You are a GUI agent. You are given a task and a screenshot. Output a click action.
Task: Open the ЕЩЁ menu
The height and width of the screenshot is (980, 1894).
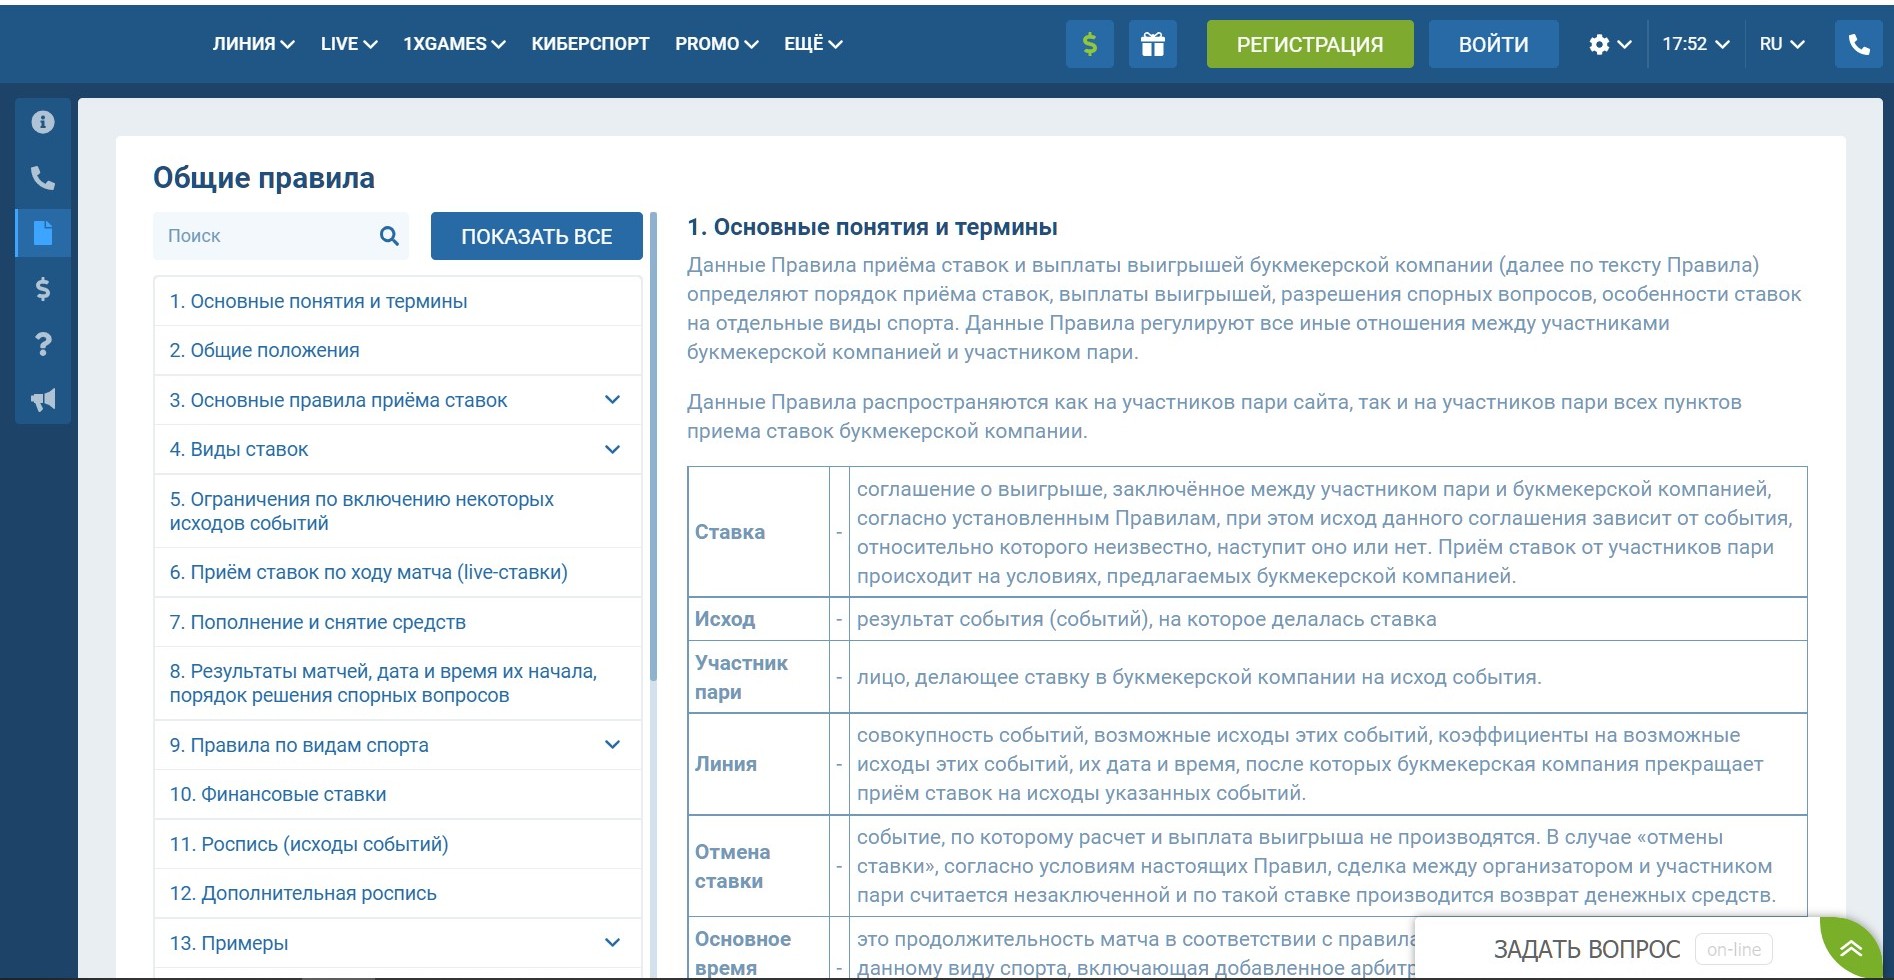(813, 44)
